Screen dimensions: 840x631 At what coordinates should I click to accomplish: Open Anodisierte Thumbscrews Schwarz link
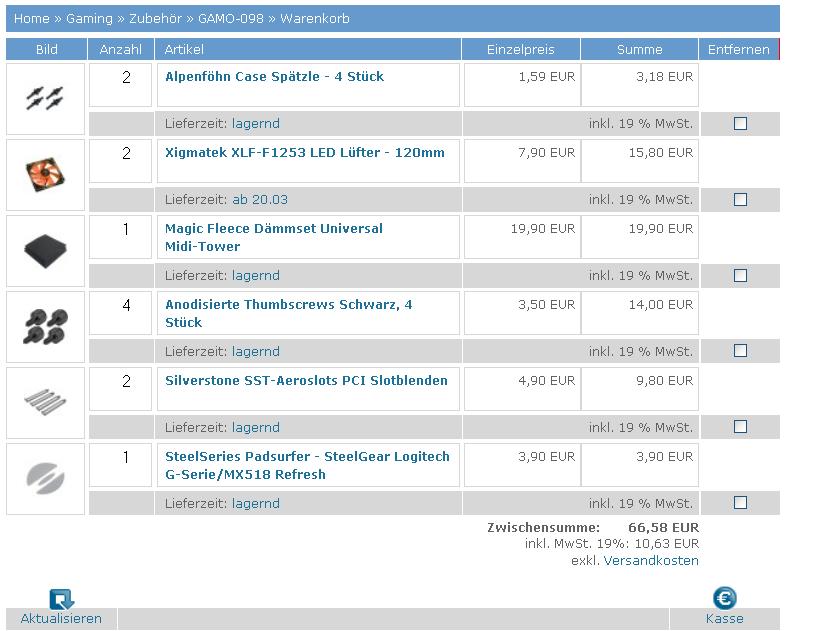tap(288, 313)
